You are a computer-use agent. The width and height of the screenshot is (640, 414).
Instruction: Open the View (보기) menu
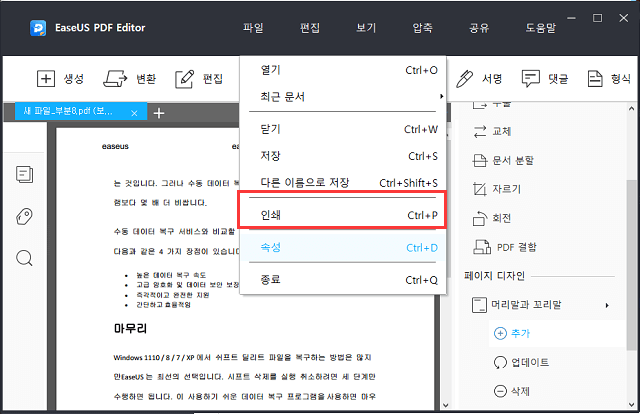click(x=366, y=27)
